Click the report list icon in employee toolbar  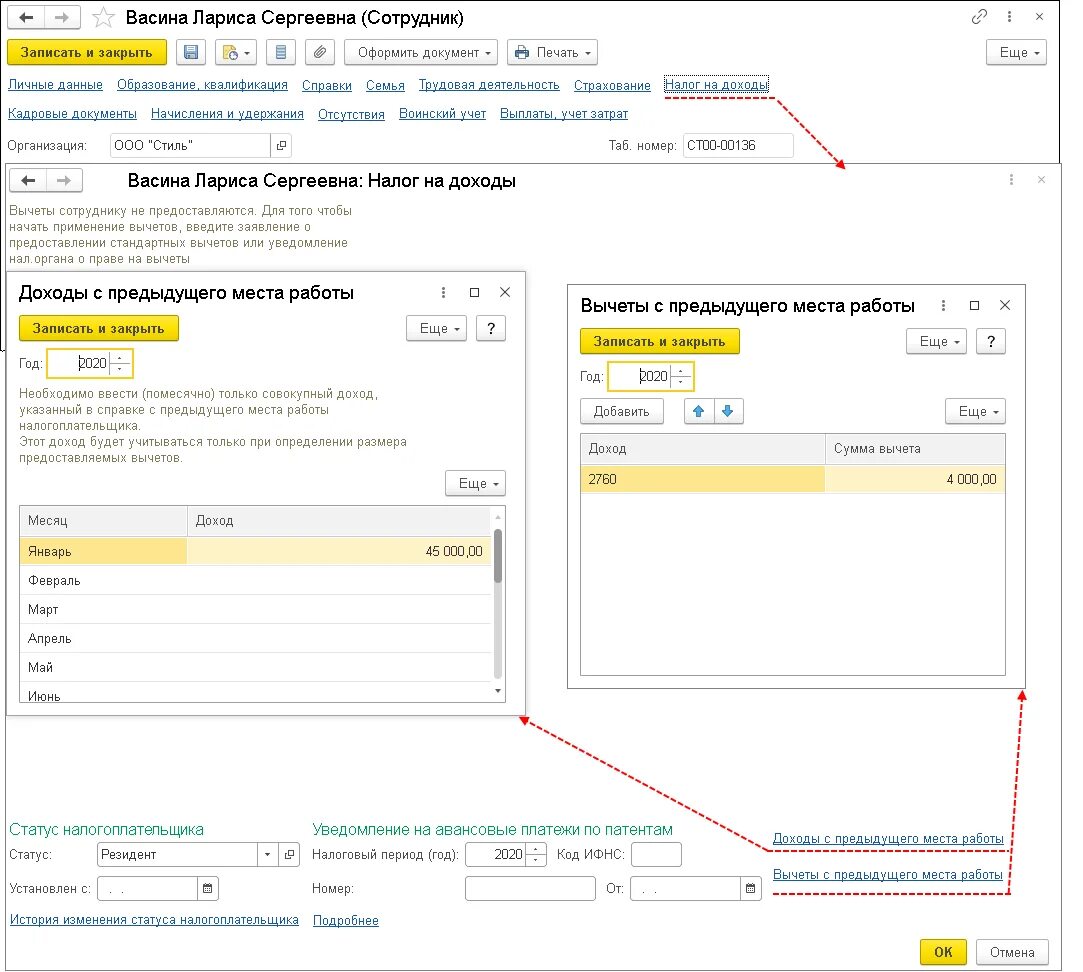pos(280,53)
